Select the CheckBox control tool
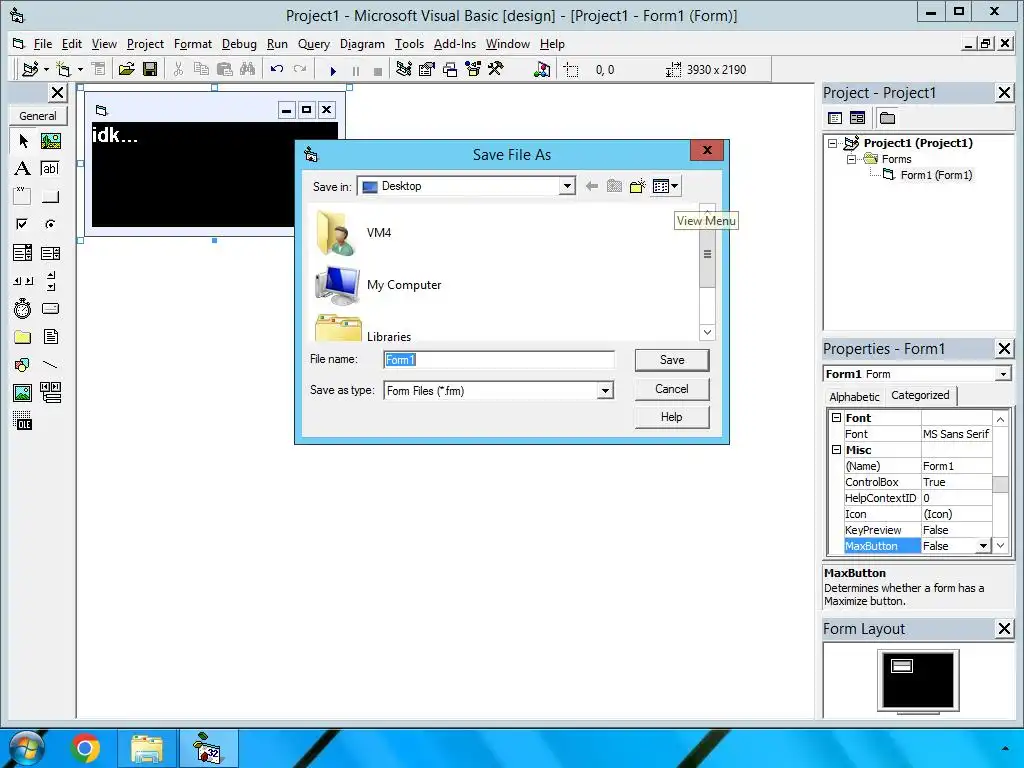The image size is (1024, 768). click(23, 224)
